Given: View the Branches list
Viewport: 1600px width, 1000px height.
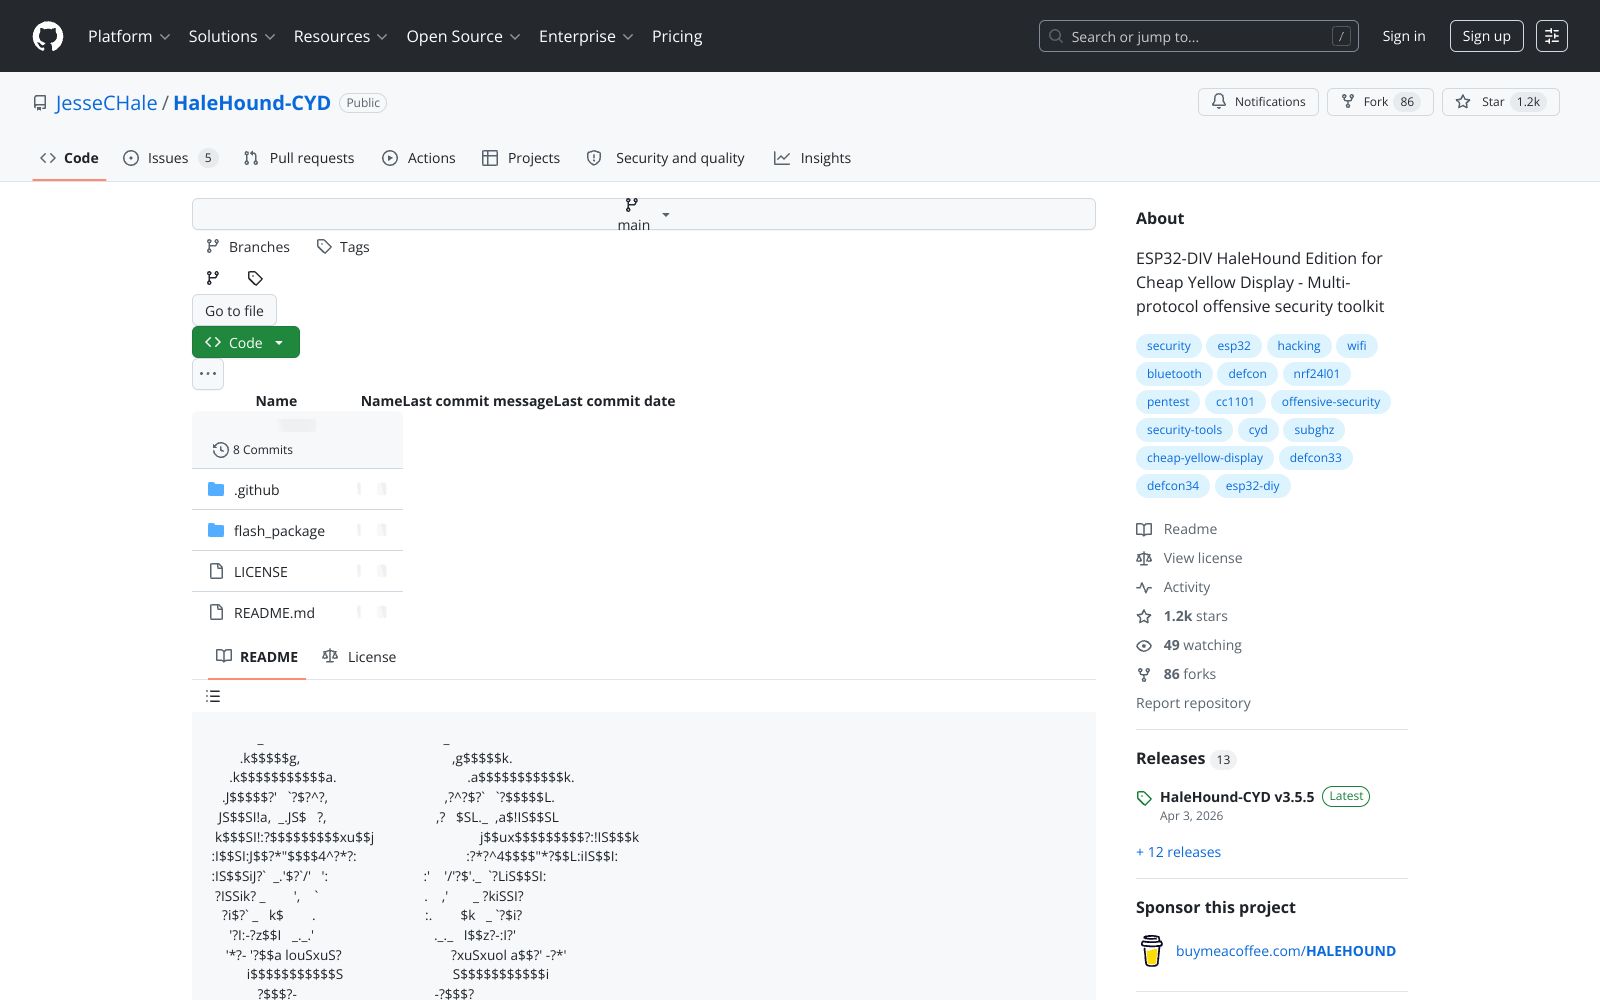Looking at the screenshot, I should point(248,246).
